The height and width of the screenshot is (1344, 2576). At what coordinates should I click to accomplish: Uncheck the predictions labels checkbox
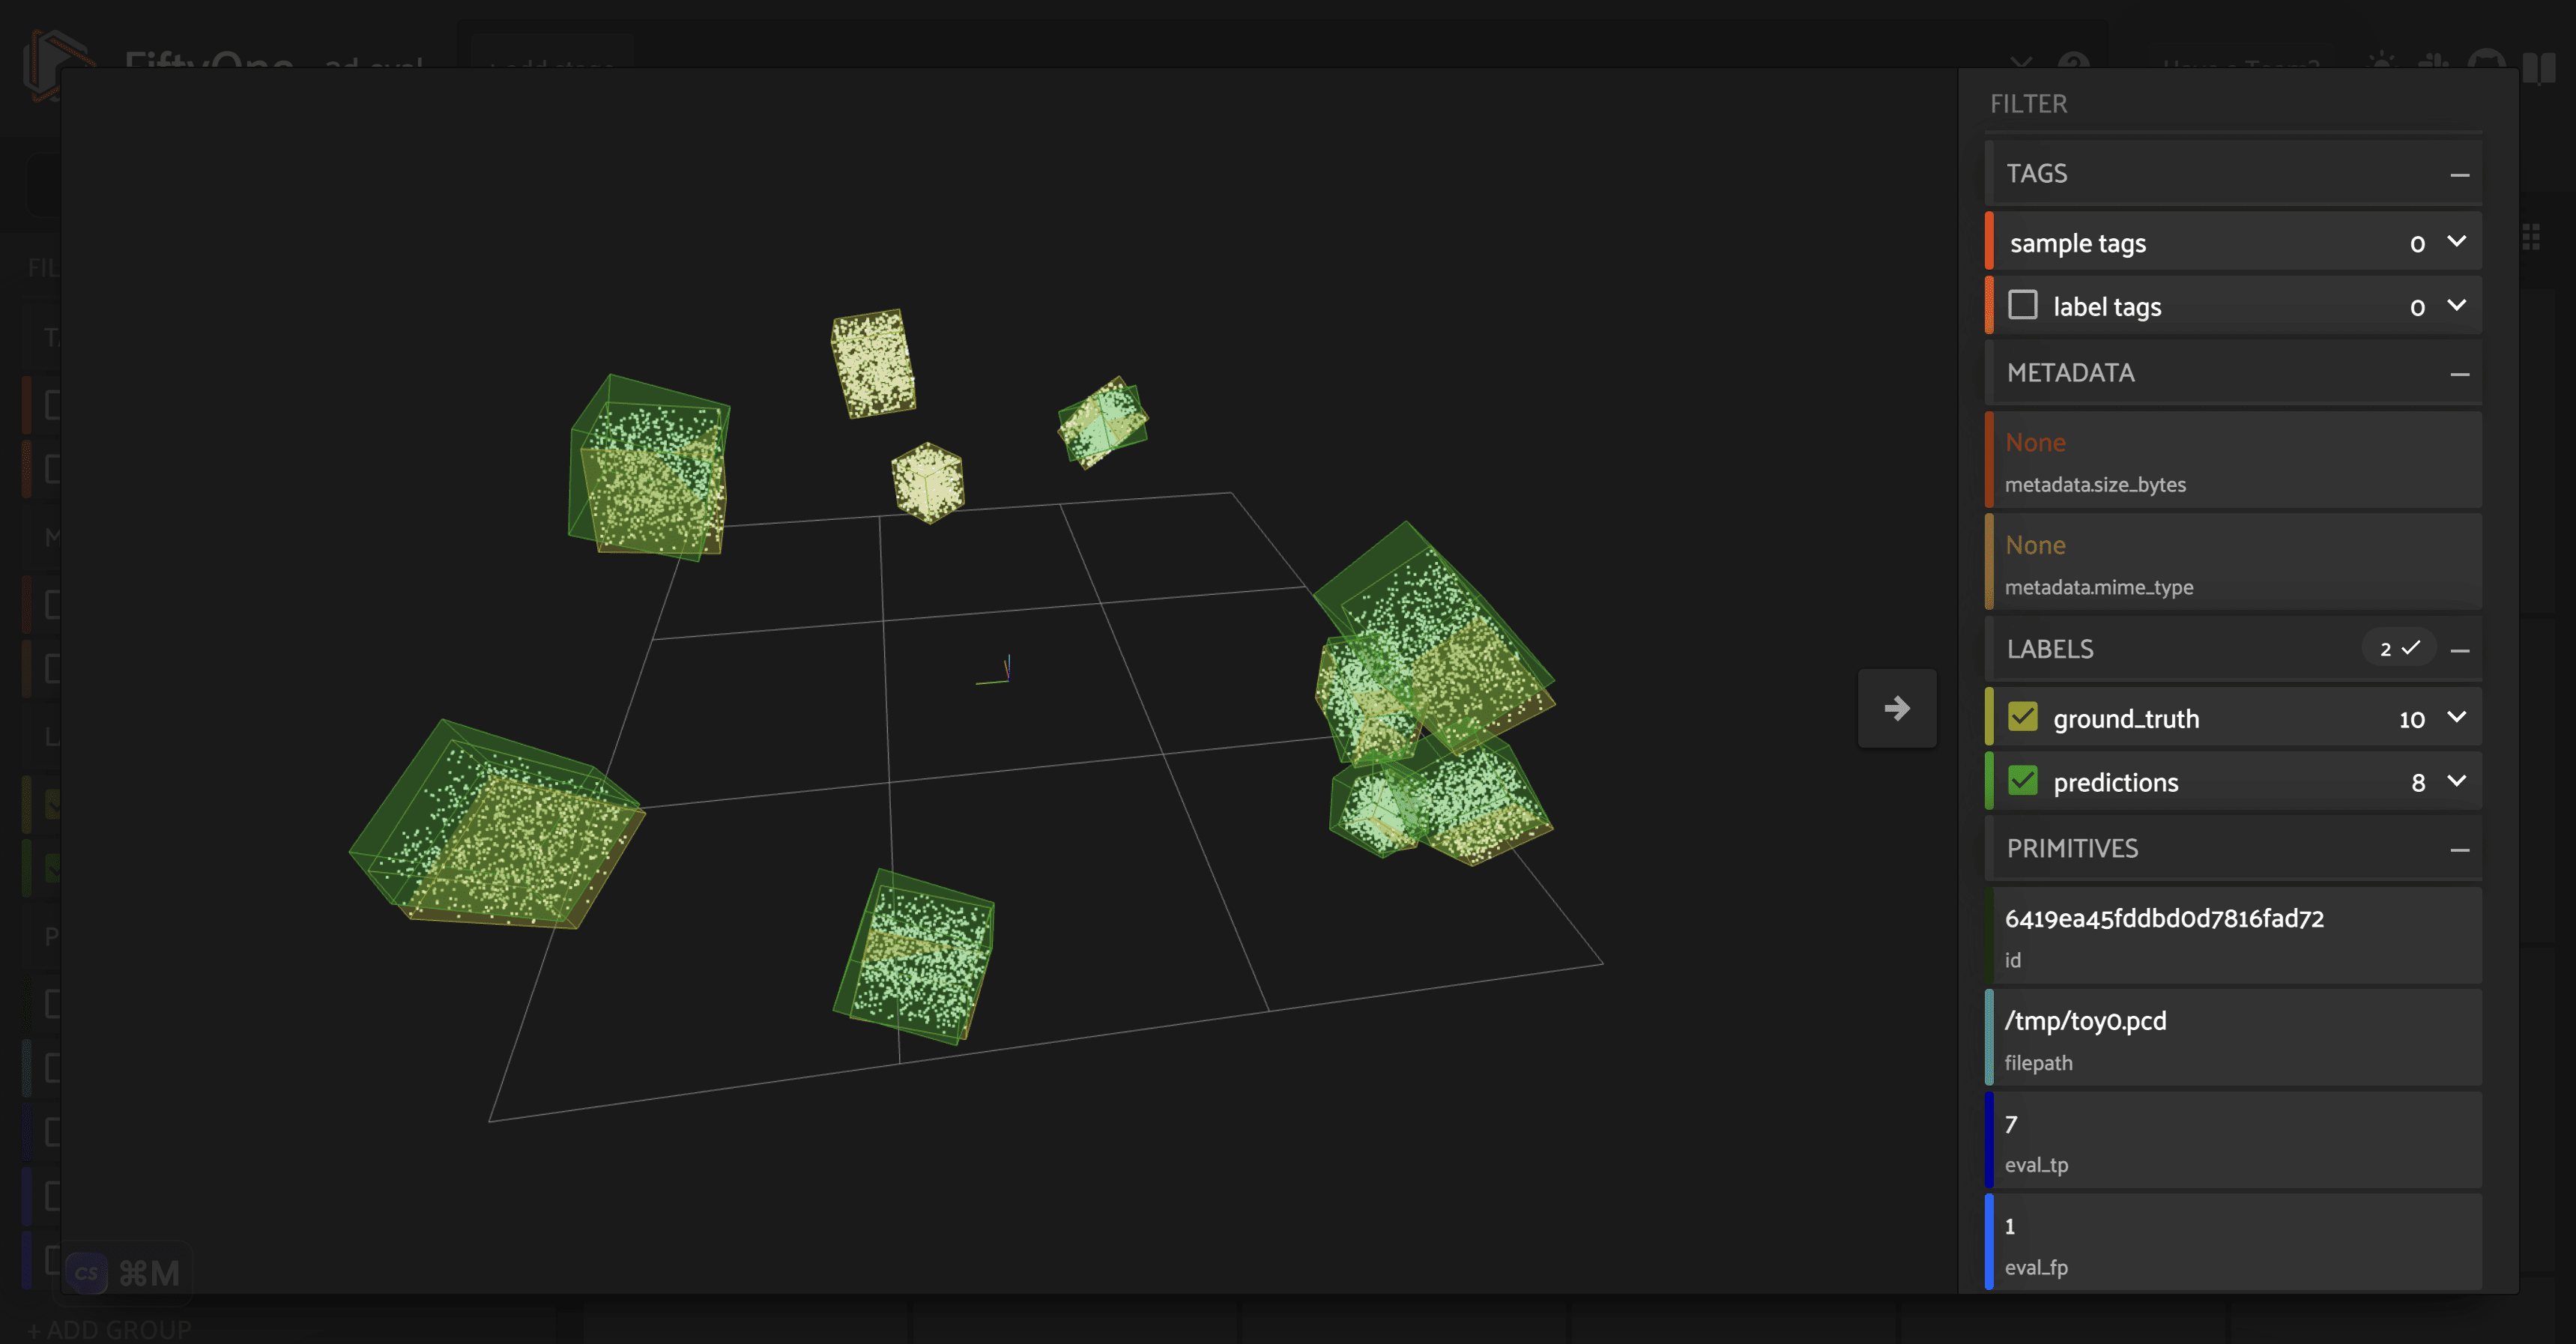(2022, 781)
